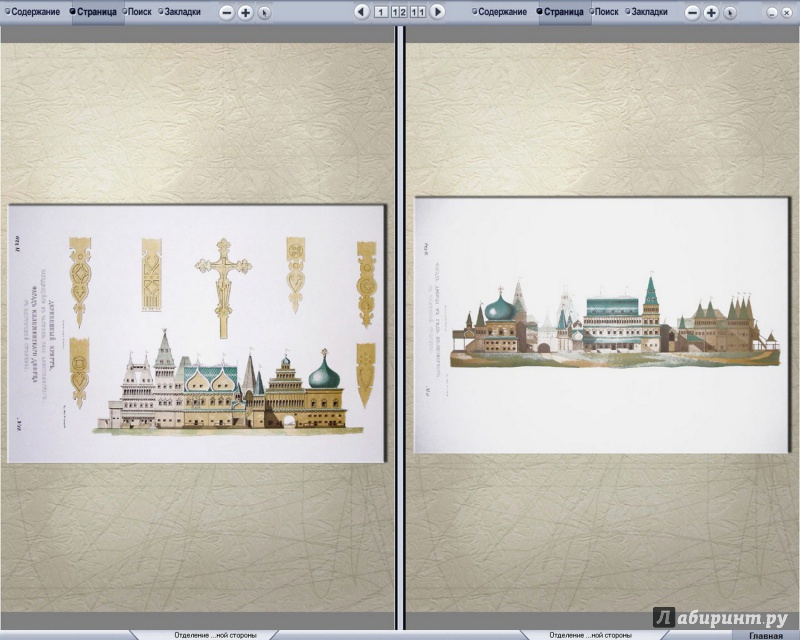The image size is (800, 640).
Task: Activate pointer tool in left pane
Action: (264, 13)
